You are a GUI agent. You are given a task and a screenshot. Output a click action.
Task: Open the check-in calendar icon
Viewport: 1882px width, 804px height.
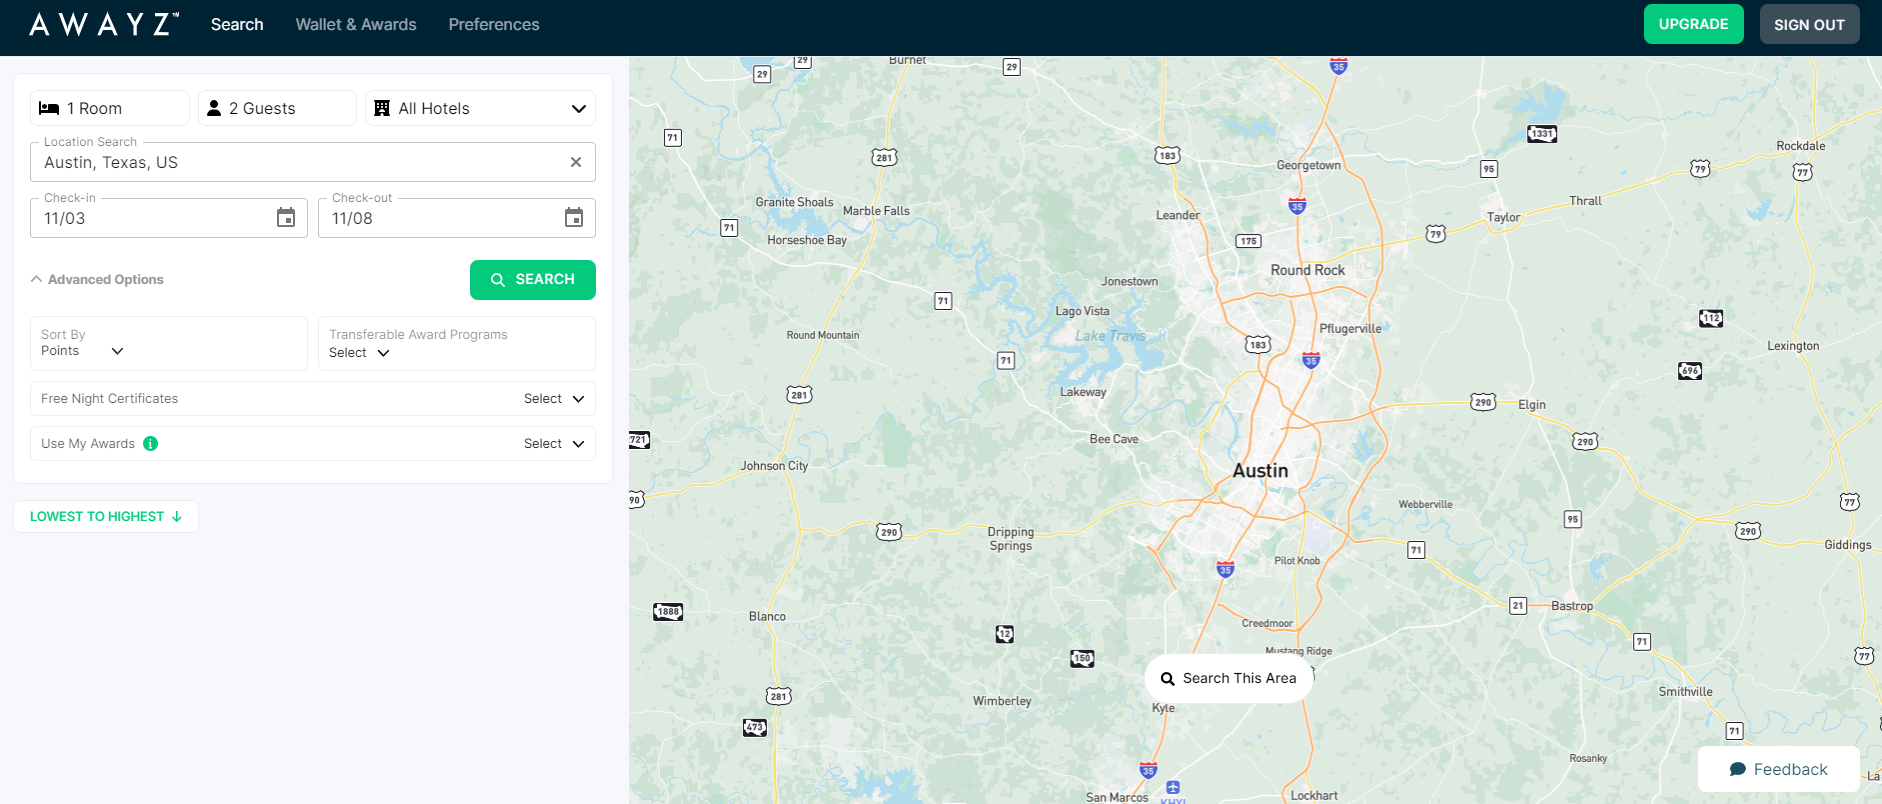pyautogui.click(x=286, y=218)
